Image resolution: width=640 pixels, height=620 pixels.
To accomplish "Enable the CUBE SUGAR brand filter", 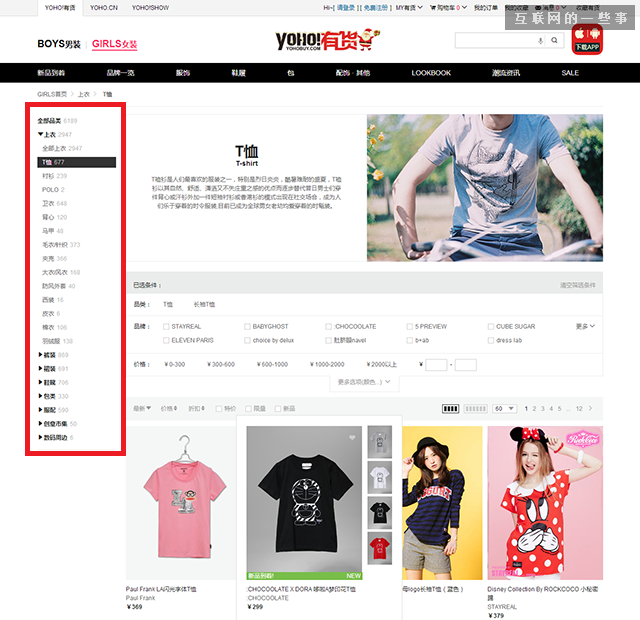I will pyautogui.click(x=491, y=326).
